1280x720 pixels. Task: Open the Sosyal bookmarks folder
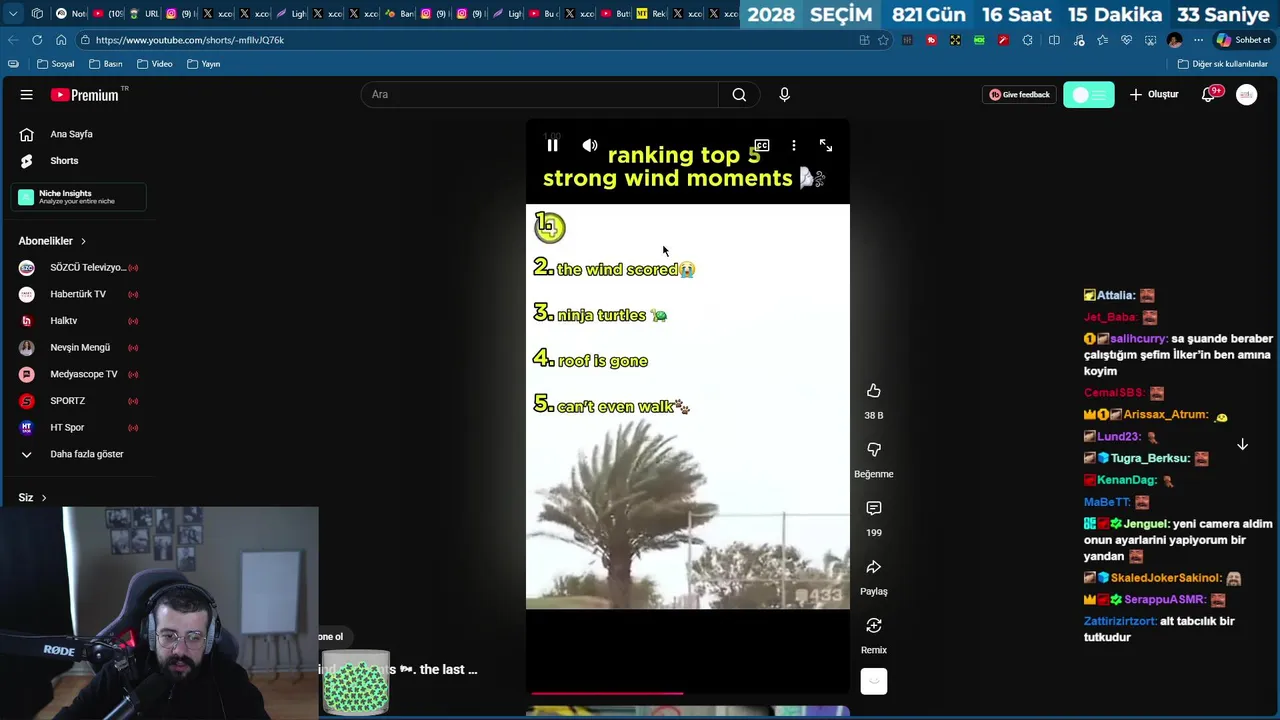pos(55,64)
